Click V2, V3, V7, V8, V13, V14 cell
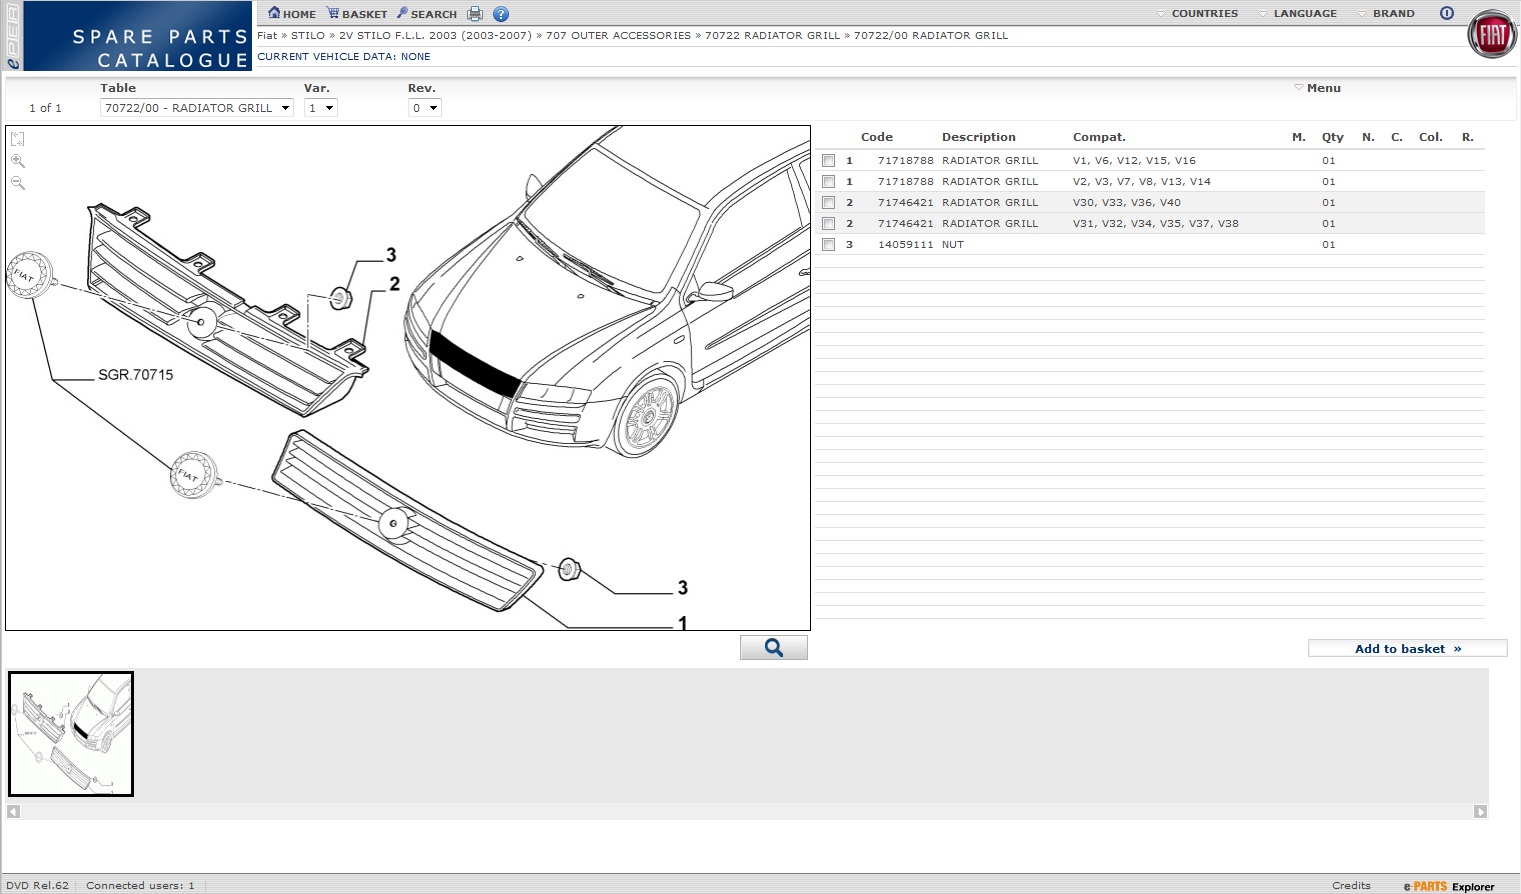The width and height of the screenshot is (1521, 894). (x=1142, y=181)
